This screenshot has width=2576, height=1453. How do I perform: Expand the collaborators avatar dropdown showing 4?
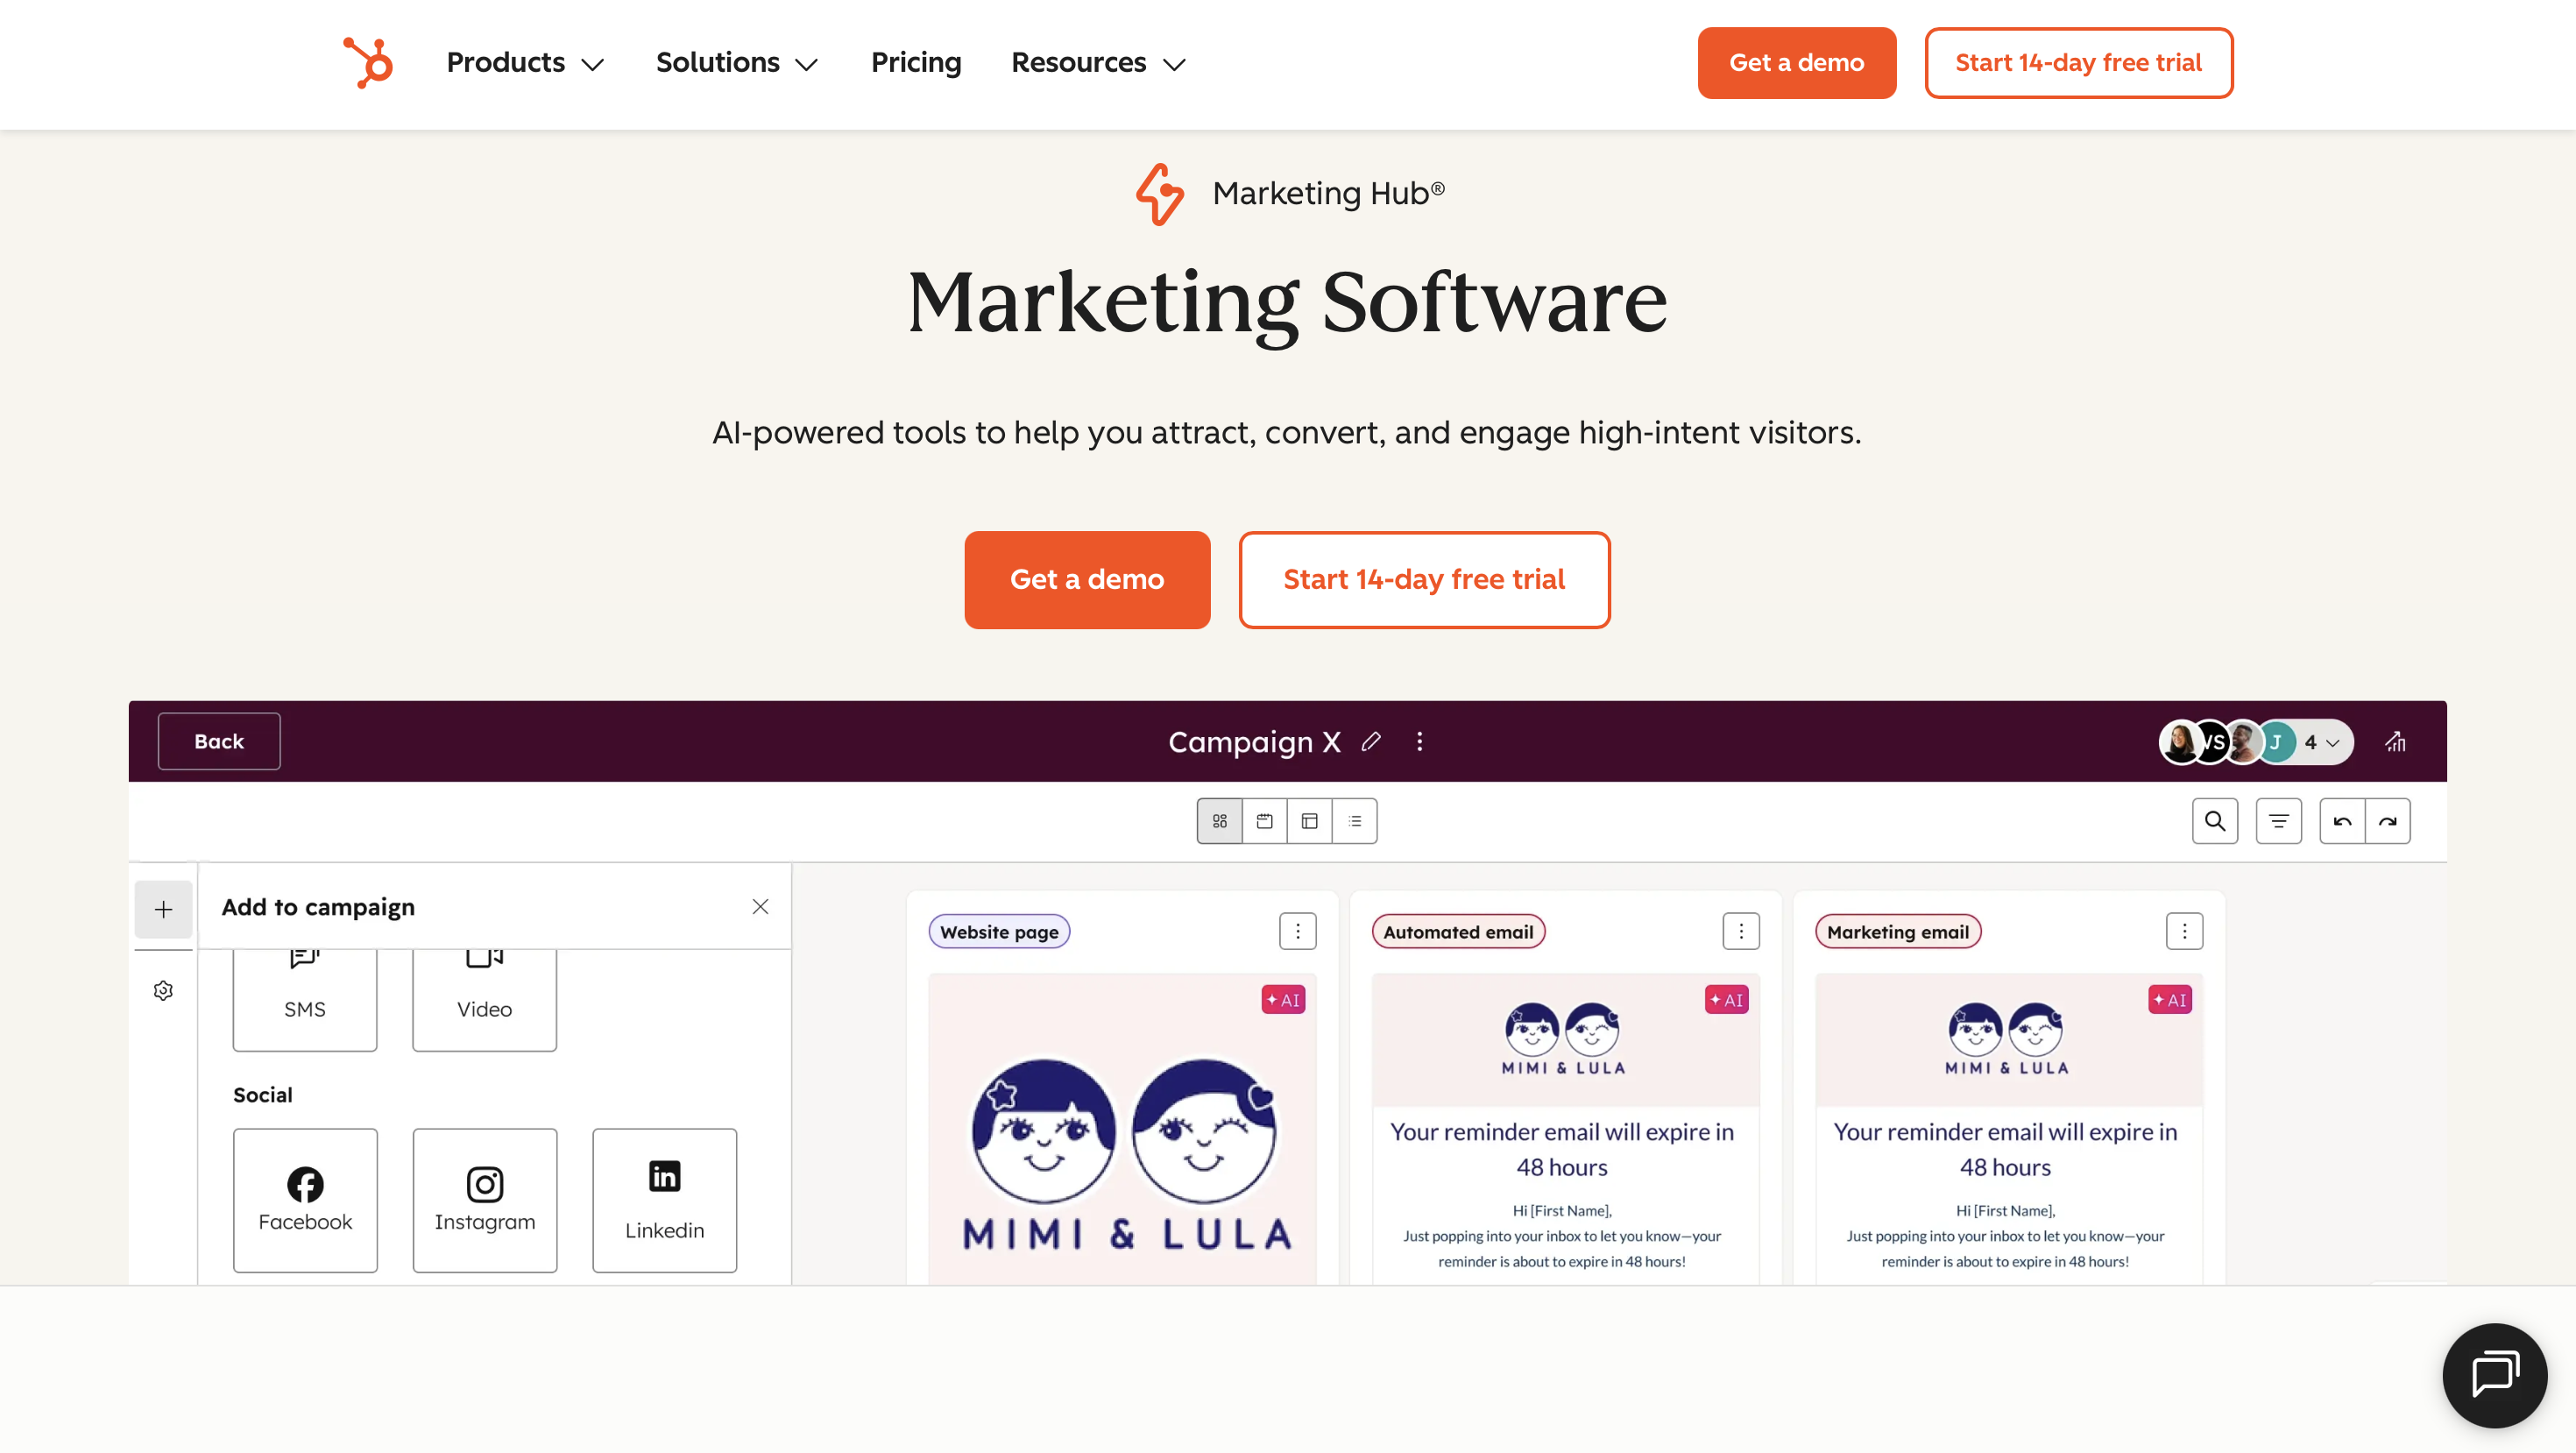2256,742
